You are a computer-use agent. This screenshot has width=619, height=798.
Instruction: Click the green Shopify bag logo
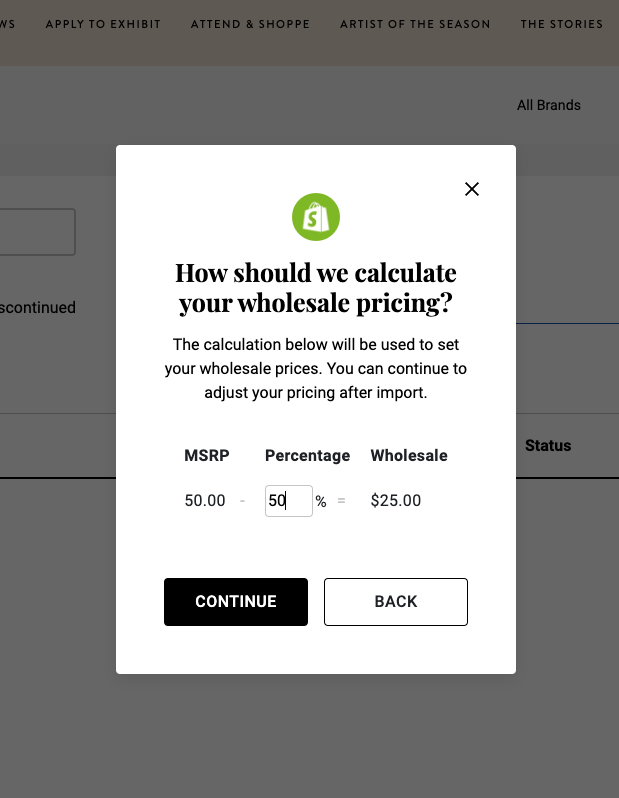pyautogui.click(x=316, y=217)
